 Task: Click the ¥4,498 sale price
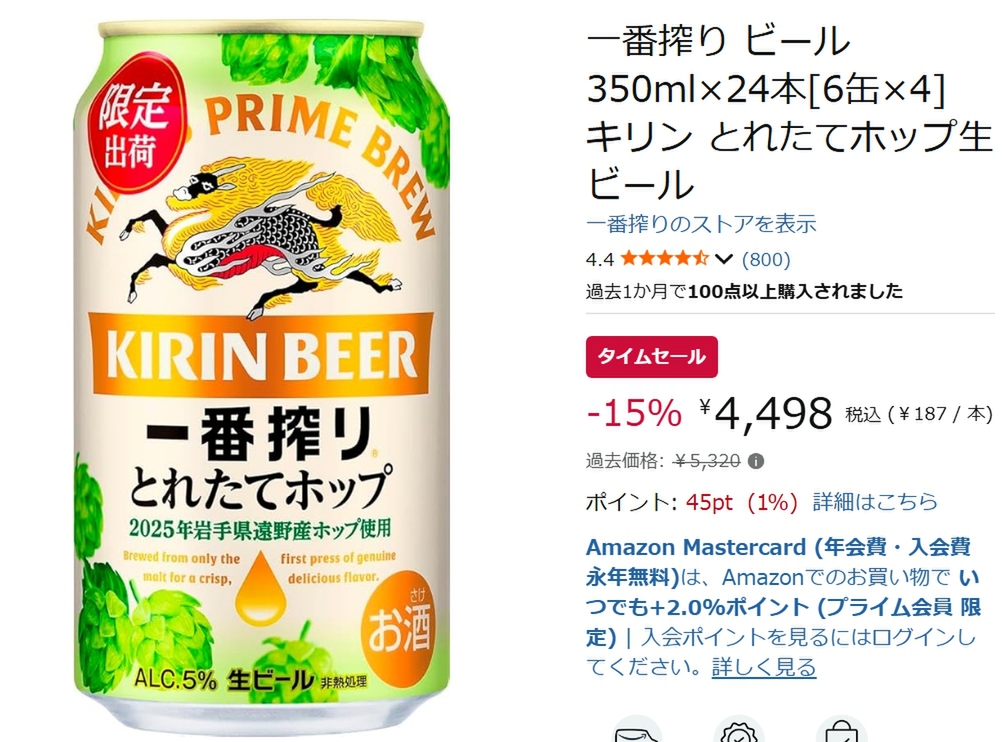click(x=765, y=413)
